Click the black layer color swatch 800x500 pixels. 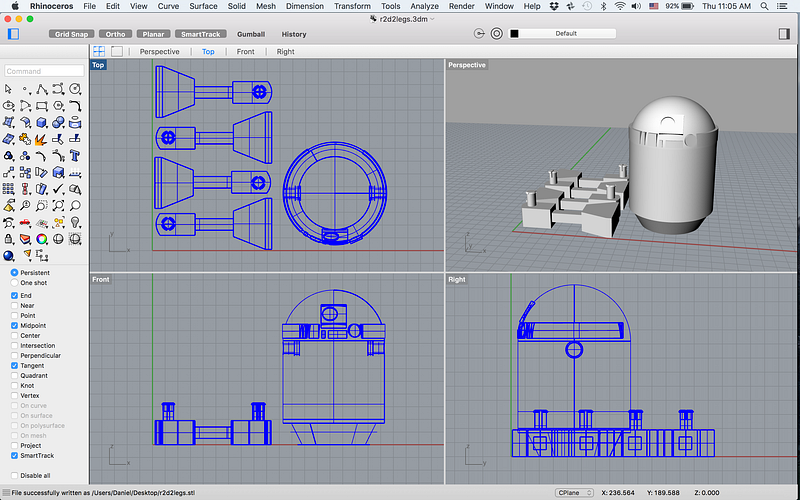tap(514, 34)
